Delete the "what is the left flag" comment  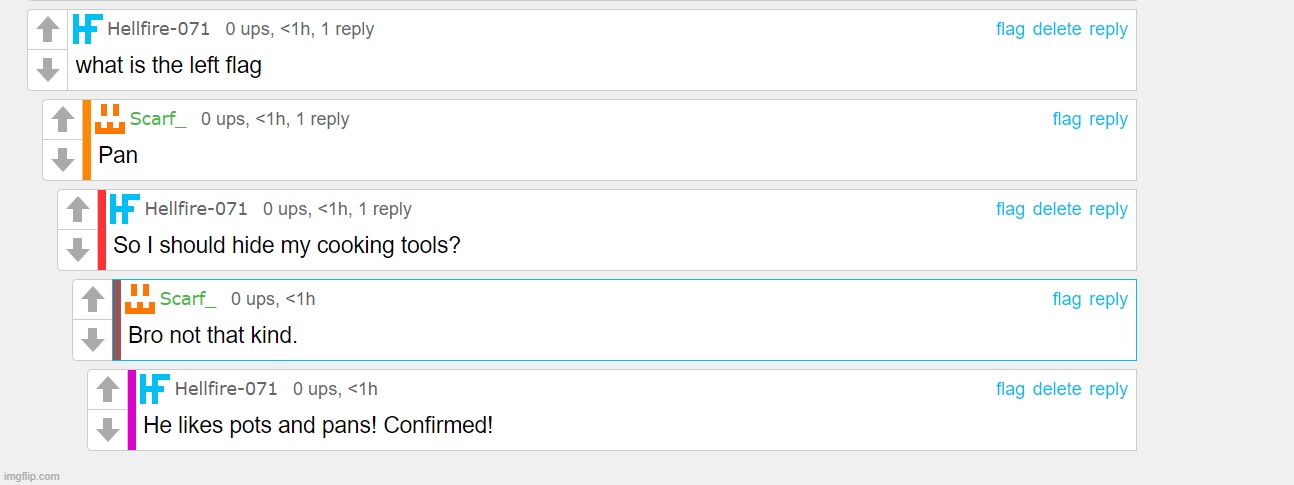pos(1057,29)
